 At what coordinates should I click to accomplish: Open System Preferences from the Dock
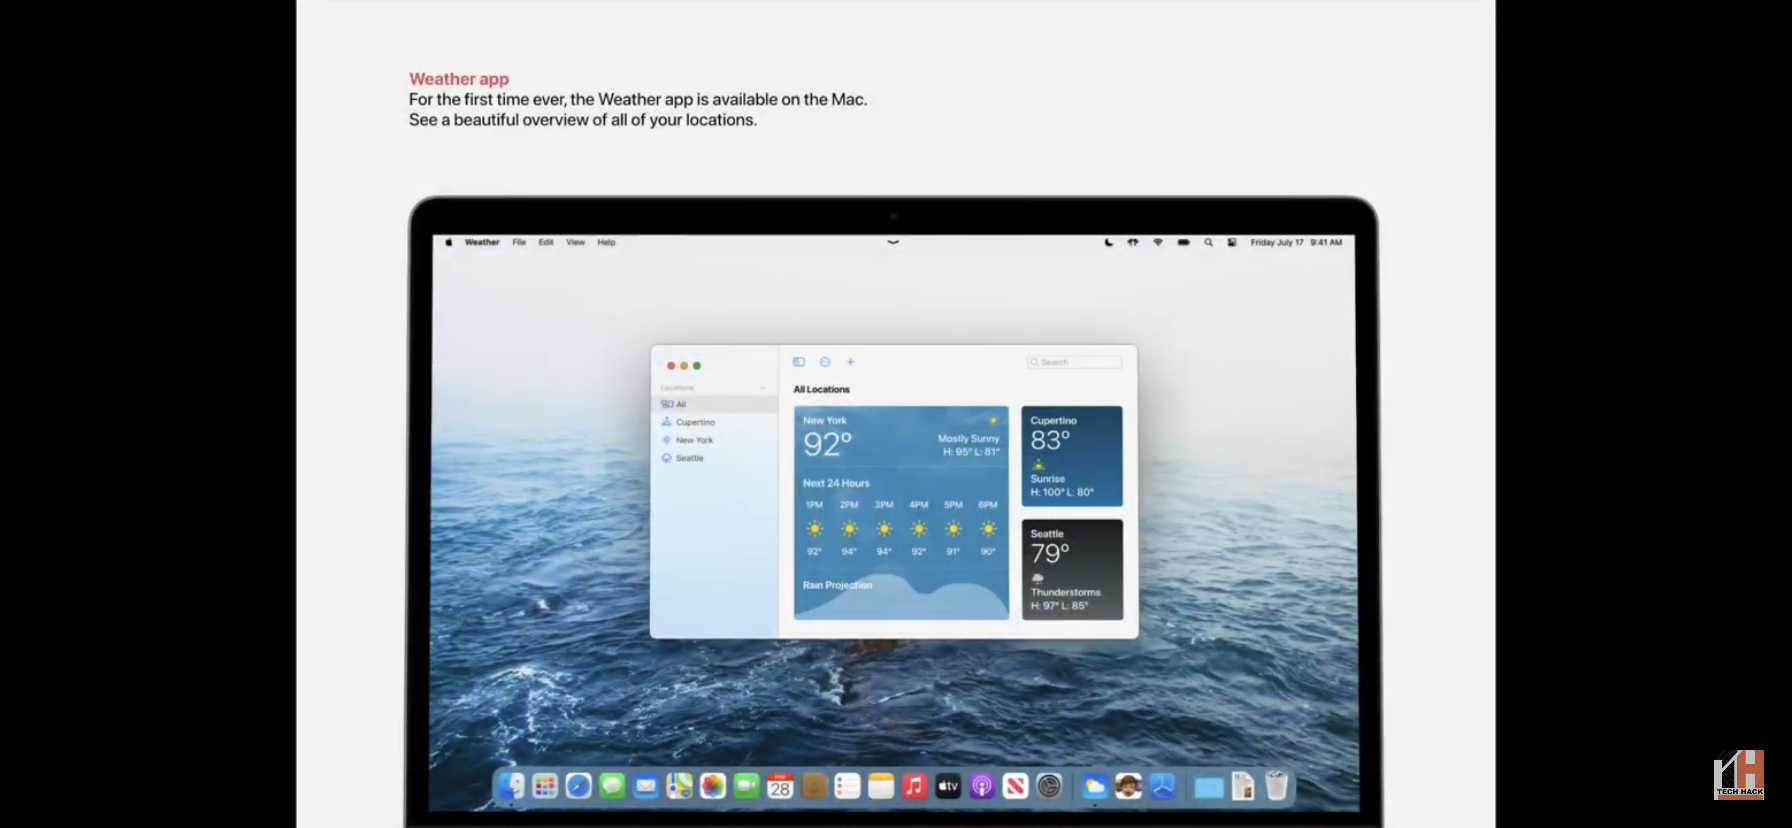tap(1049, 787)
